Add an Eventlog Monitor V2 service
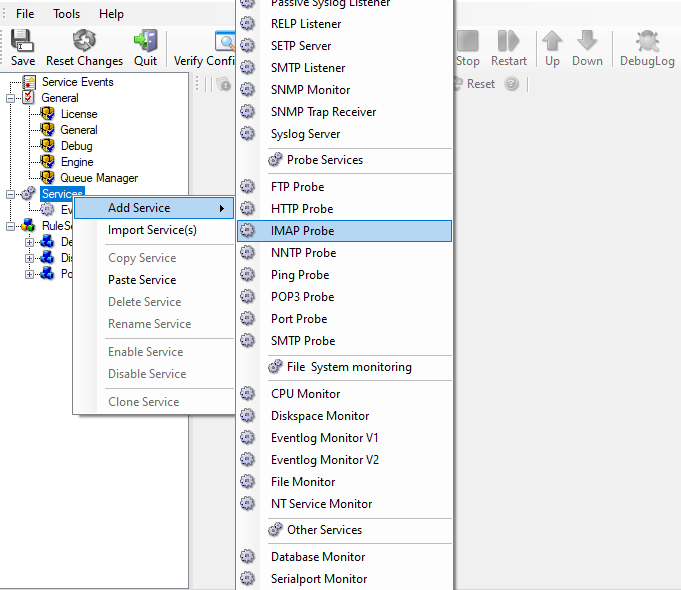This screenshot has width=681, height=590. coord(325,460)
